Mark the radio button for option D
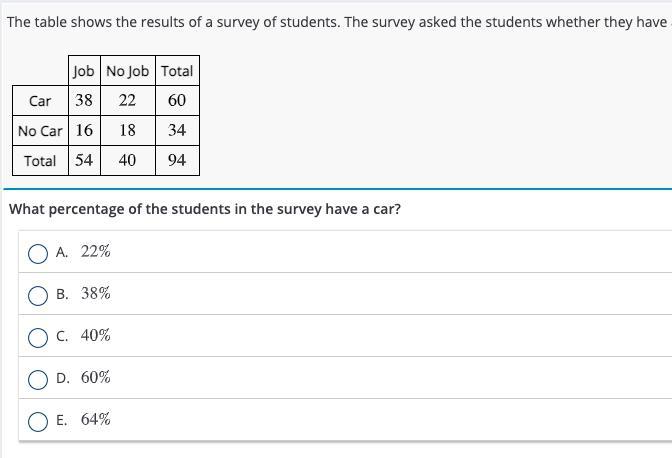 tap(38, 379)
